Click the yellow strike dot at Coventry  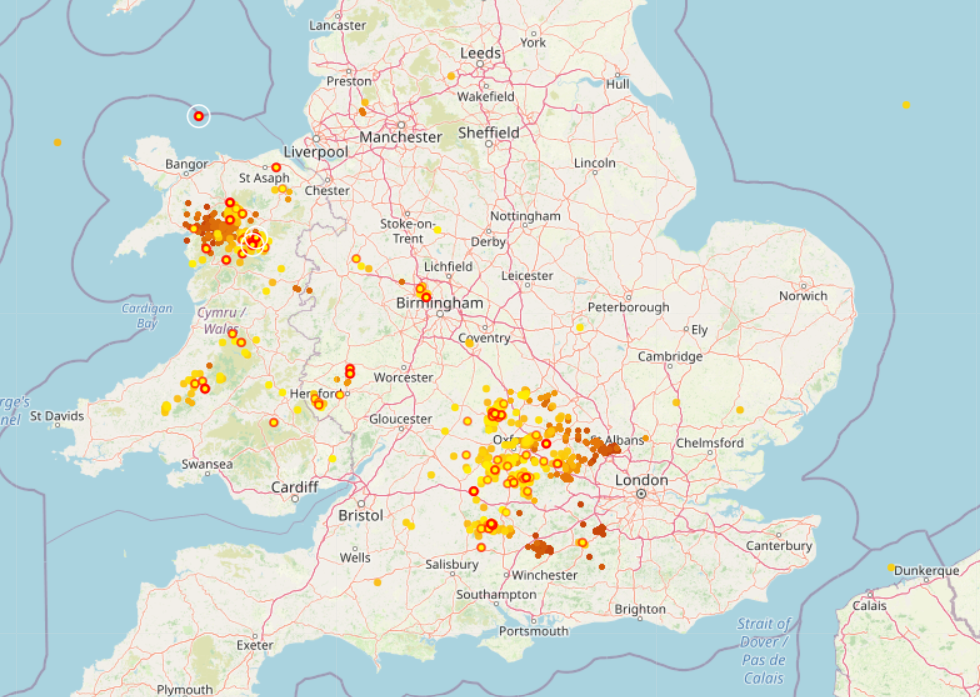point(470,342)
